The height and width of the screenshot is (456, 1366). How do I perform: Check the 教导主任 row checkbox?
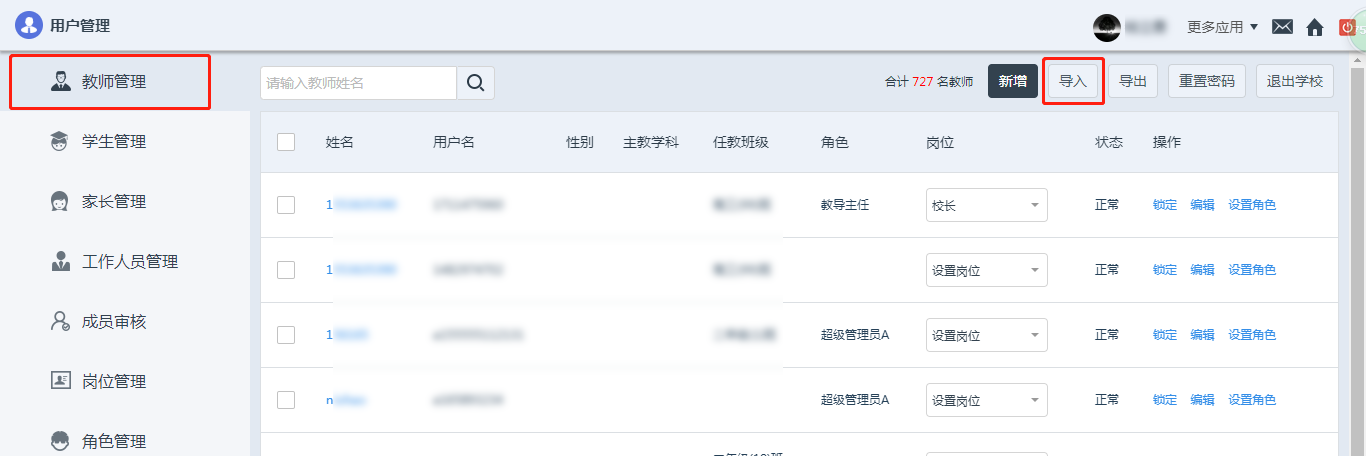(286, 205)
